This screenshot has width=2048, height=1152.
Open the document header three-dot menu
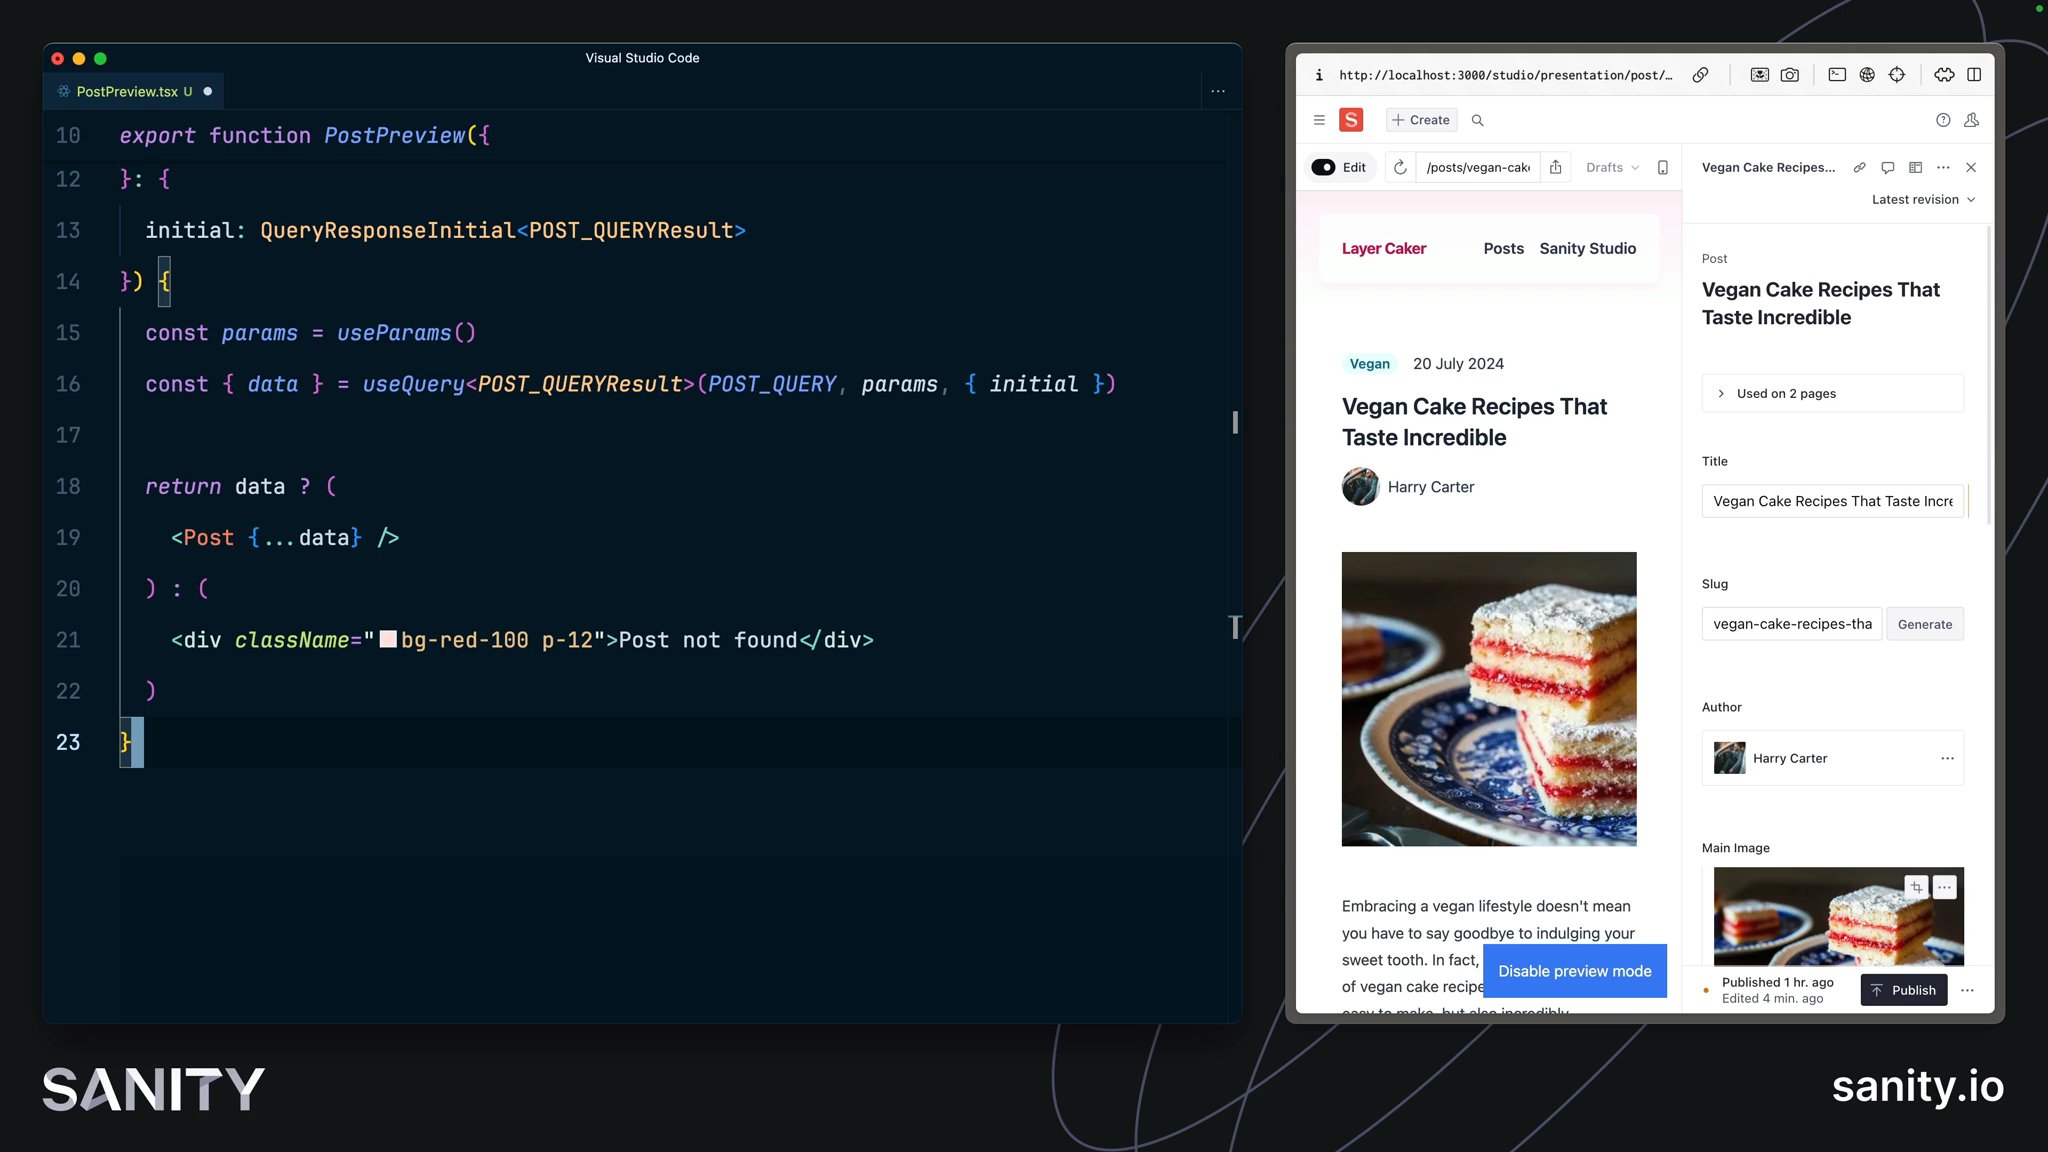pyautogui.click(x=1943, y=167)
